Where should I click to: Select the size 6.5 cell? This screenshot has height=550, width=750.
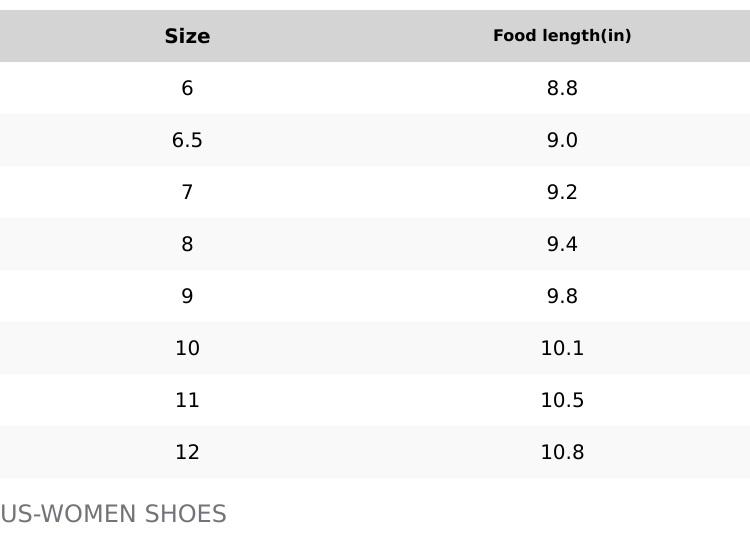pos(187,140)
